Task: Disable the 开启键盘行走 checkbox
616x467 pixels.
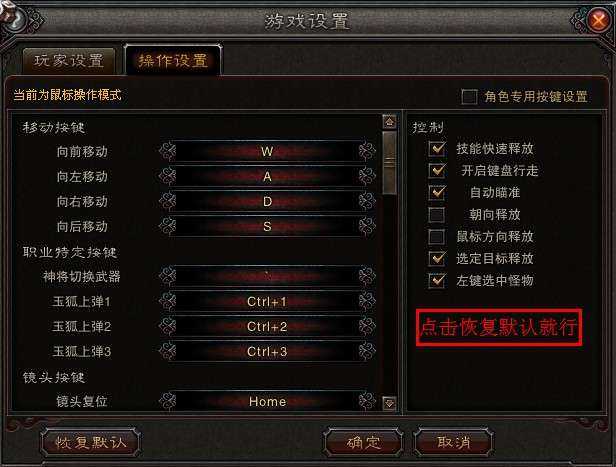Action: 436,170
